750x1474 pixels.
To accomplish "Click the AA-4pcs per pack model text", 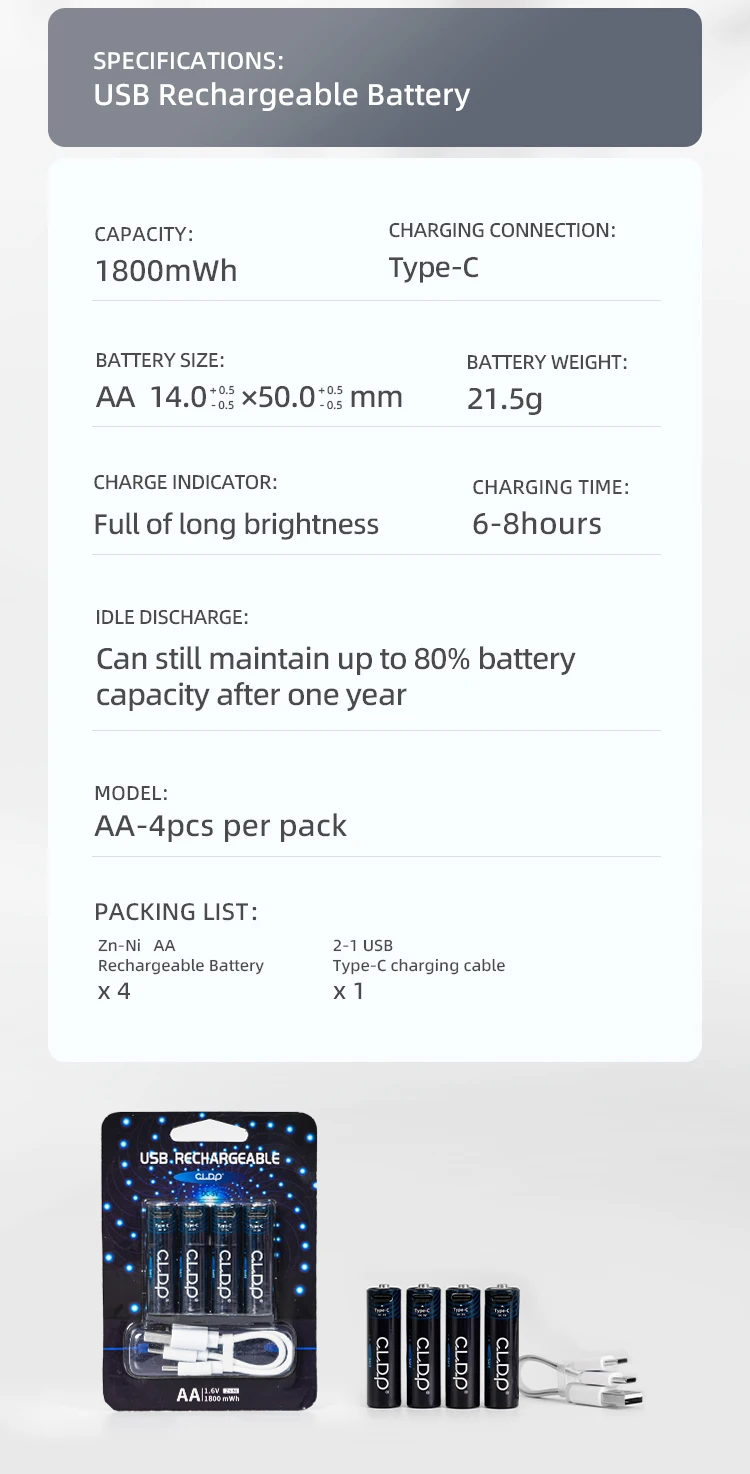I will [220, 826].
